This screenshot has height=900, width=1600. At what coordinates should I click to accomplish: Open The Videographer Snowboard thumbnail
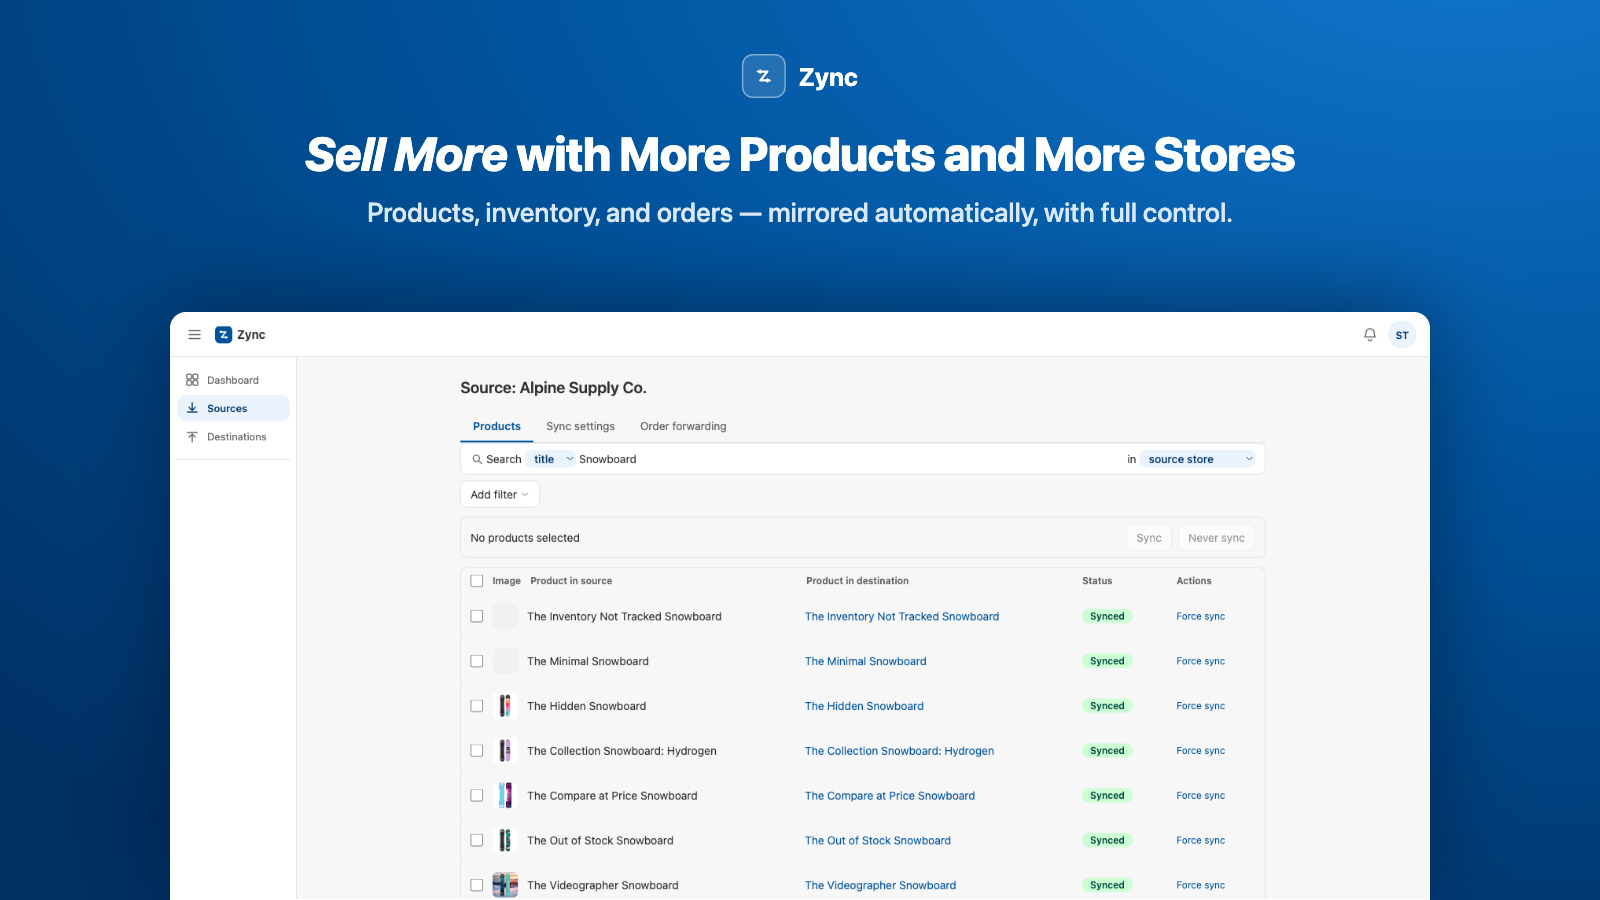pyautogui.click(x=505, y=885)
